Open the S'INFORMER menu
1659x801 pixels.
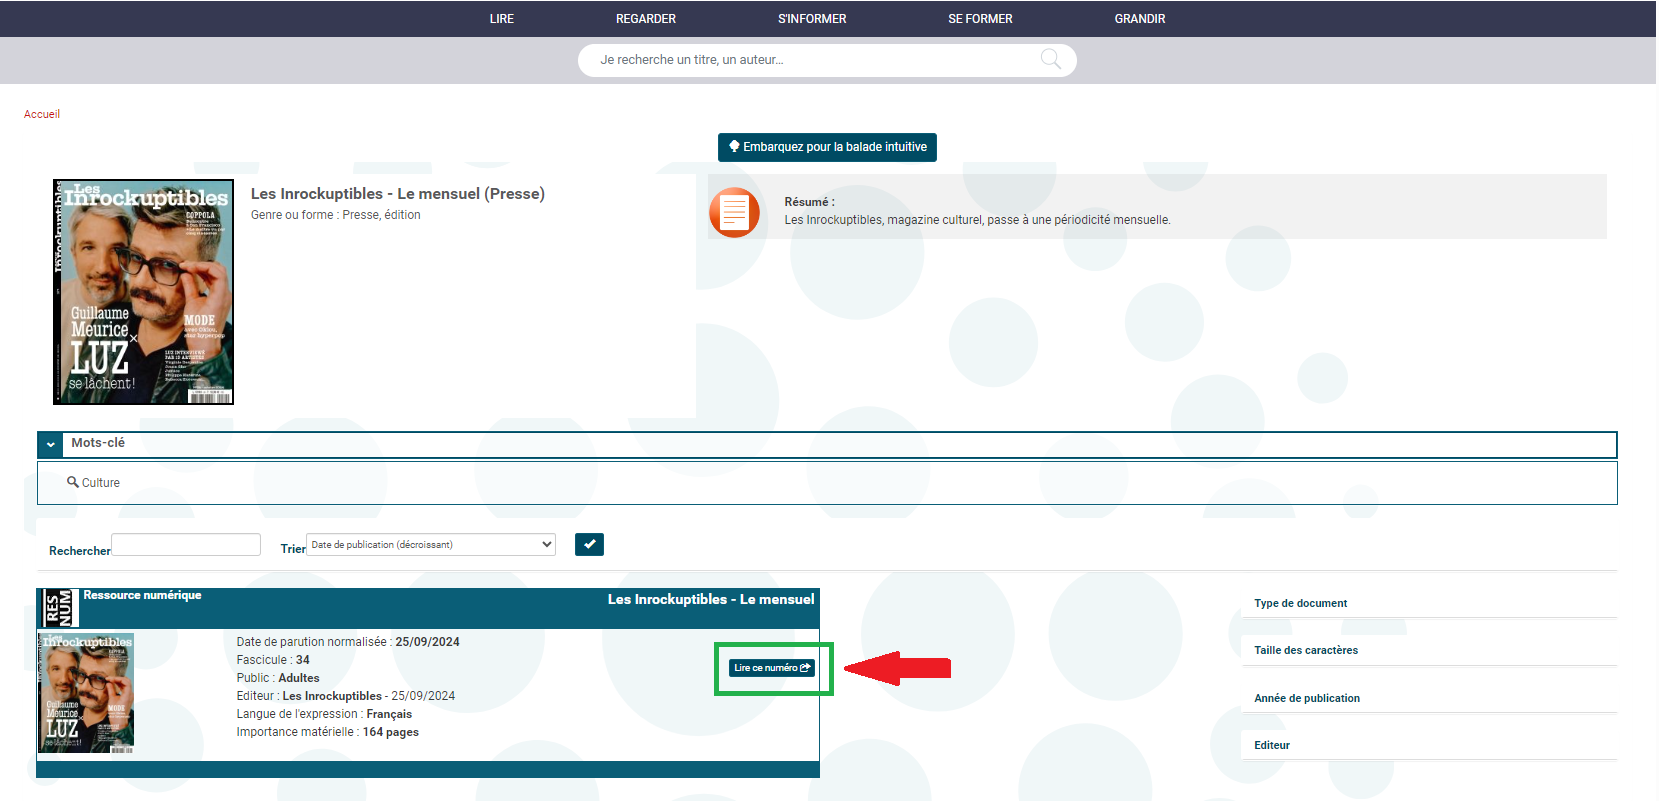tap(811, 19)
